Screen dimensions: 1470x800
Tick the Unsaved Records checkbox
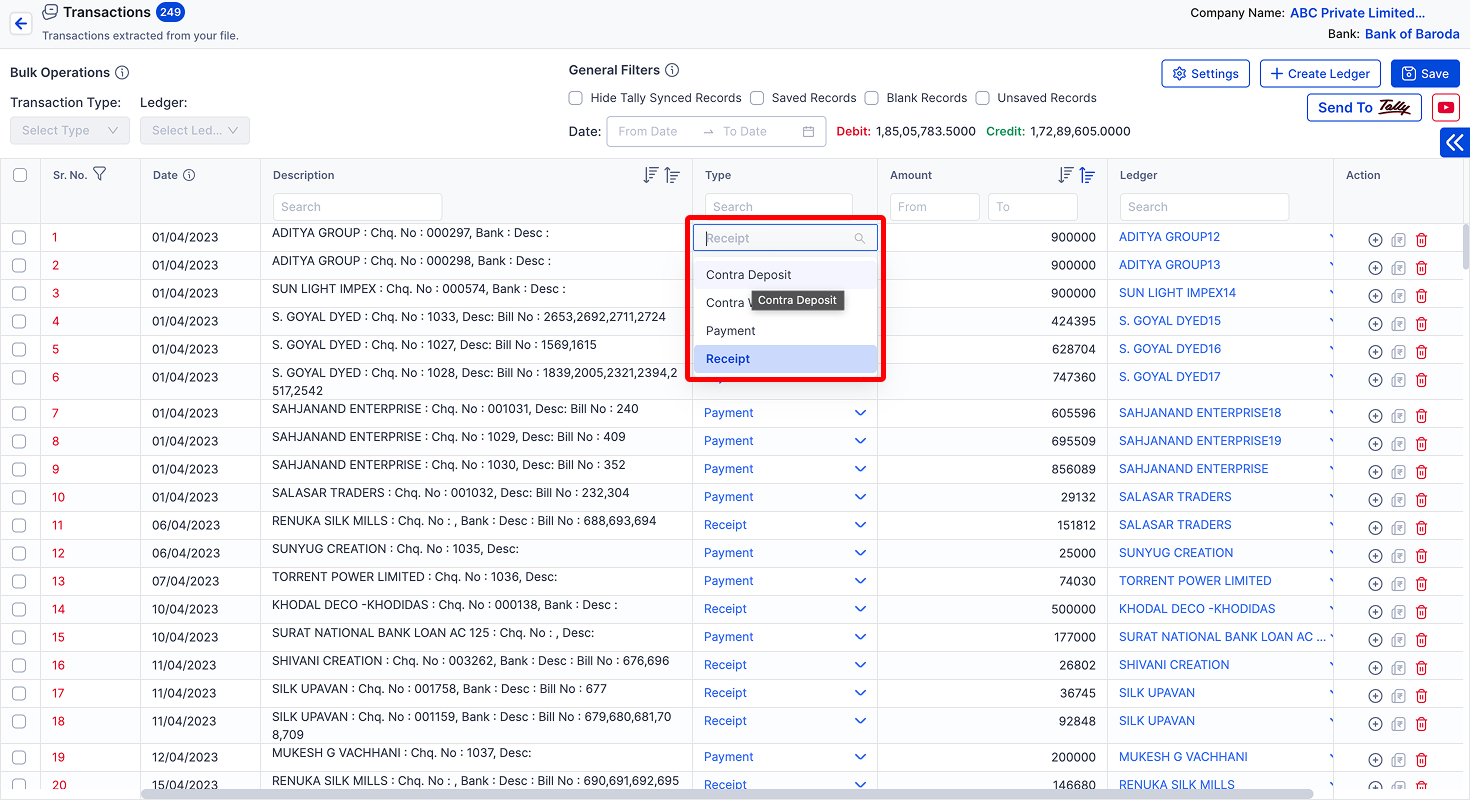pos(983,98)
